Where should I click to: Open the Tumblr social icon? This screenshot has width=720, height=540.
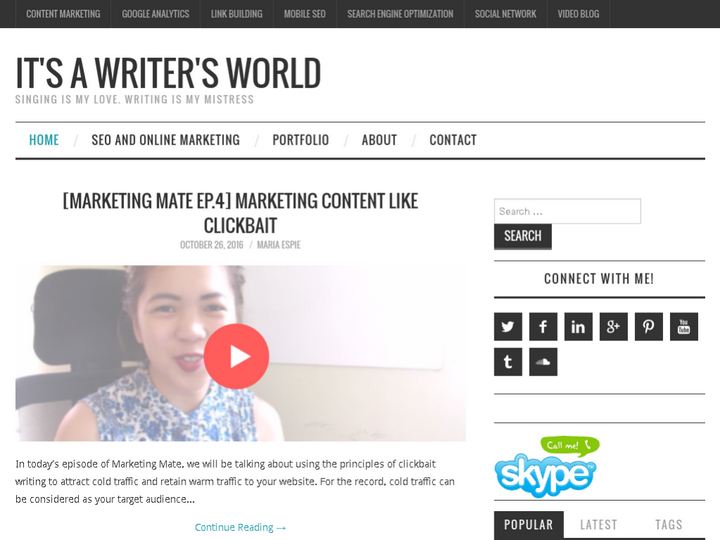click(508, 362)
